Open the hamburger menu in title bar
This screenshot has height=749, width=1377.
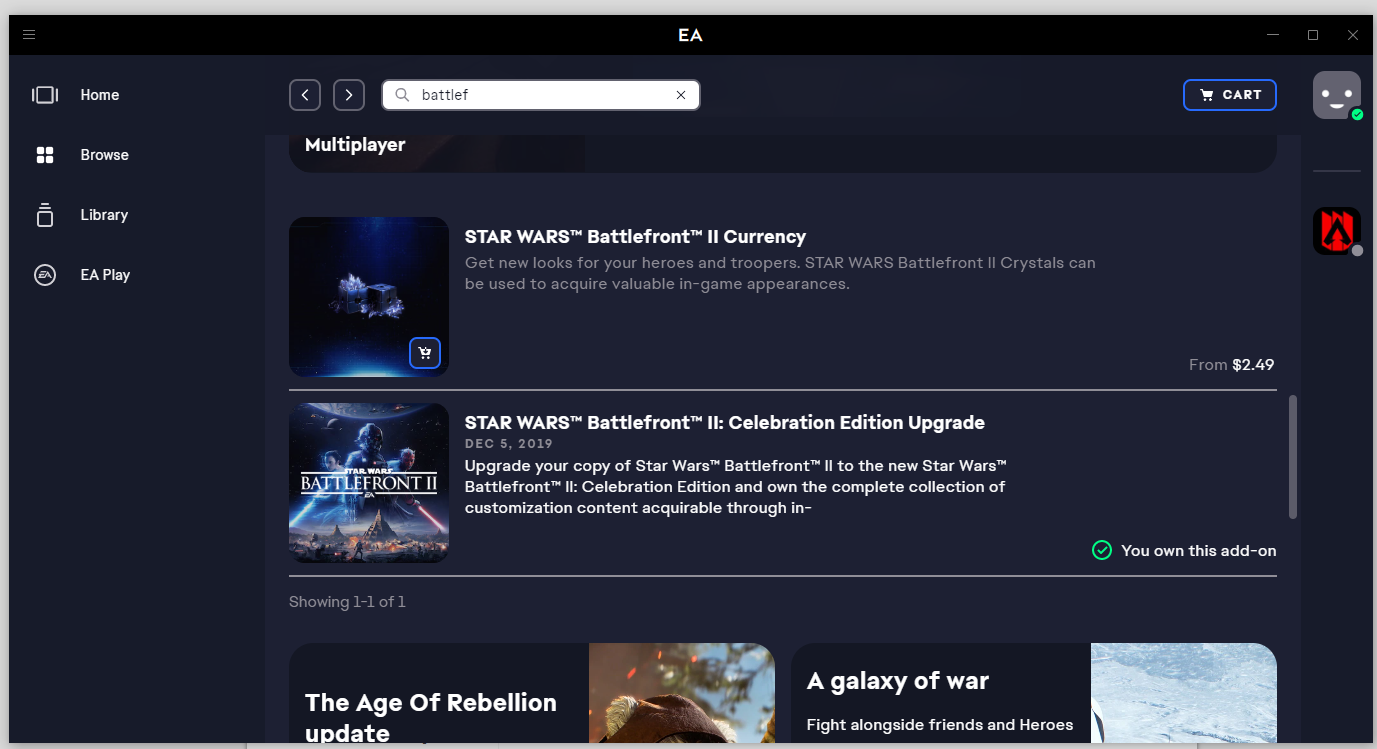(29, 35)
